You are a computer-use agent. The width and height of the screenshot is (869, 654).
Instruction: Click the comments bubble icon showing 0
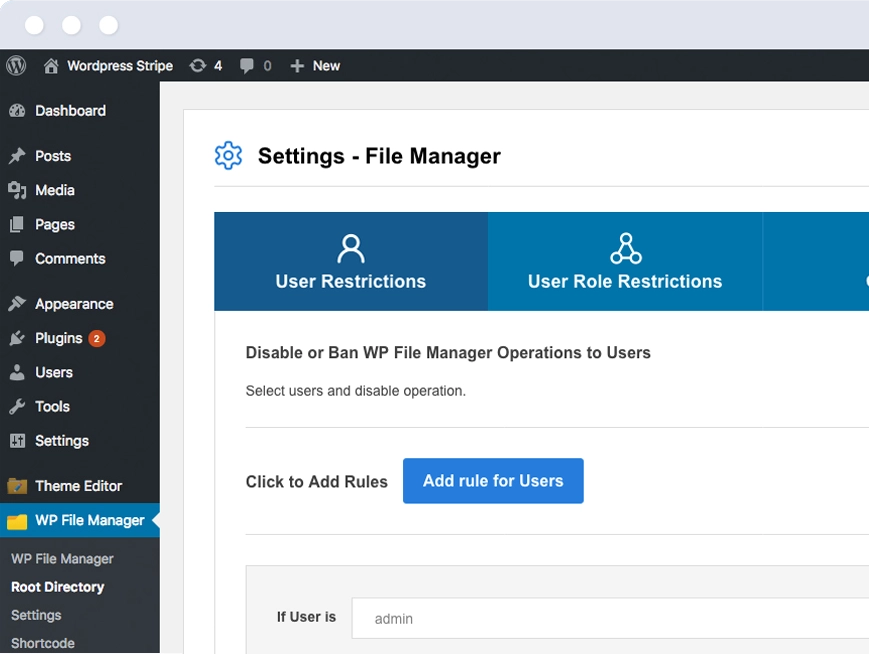[x=247, y=65]
